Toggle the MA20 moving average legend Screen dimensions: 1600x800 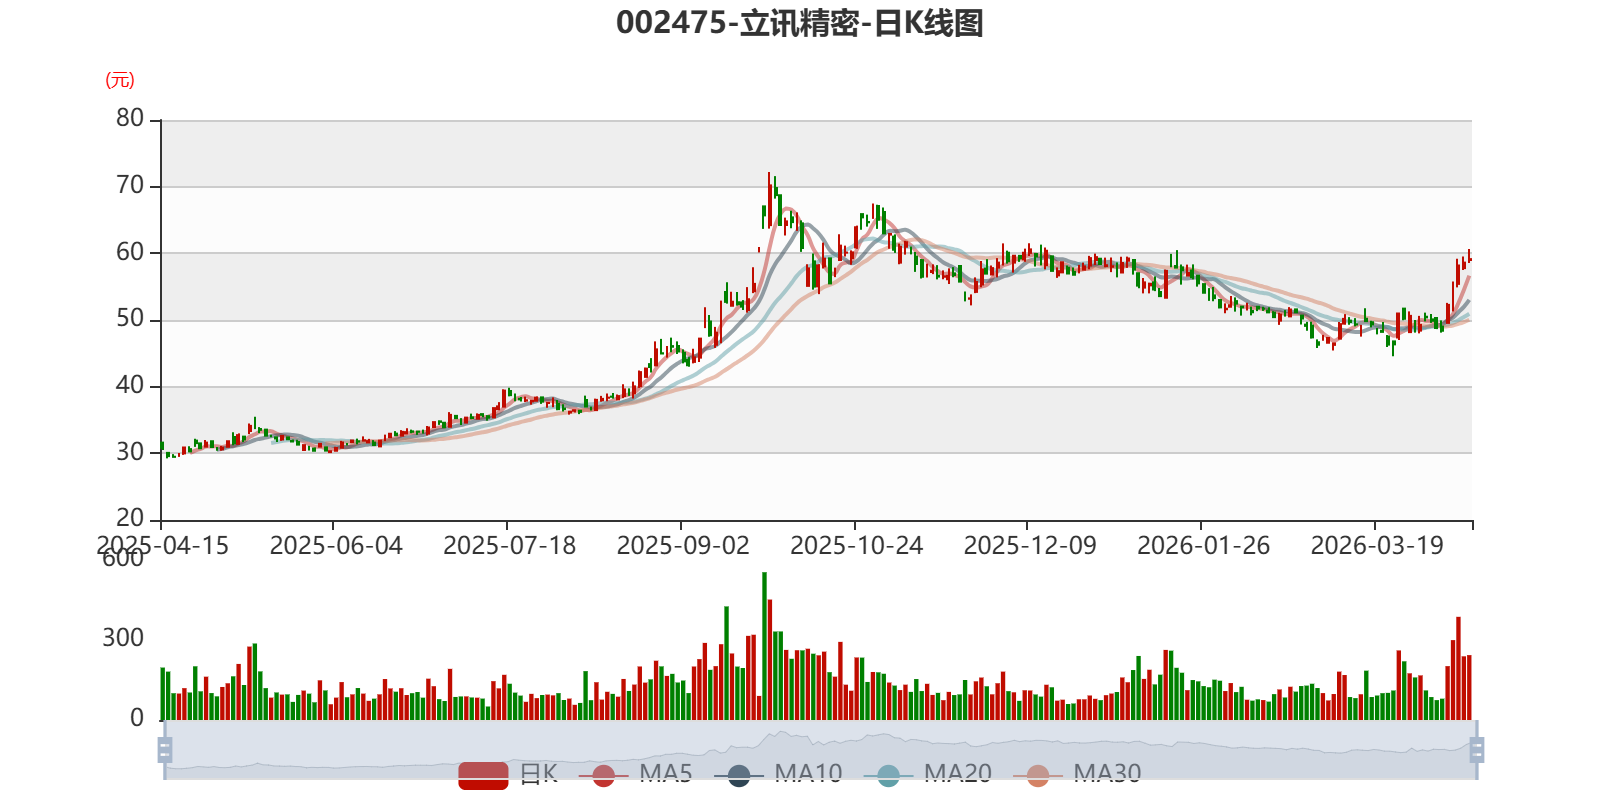[x=927, y=774]
